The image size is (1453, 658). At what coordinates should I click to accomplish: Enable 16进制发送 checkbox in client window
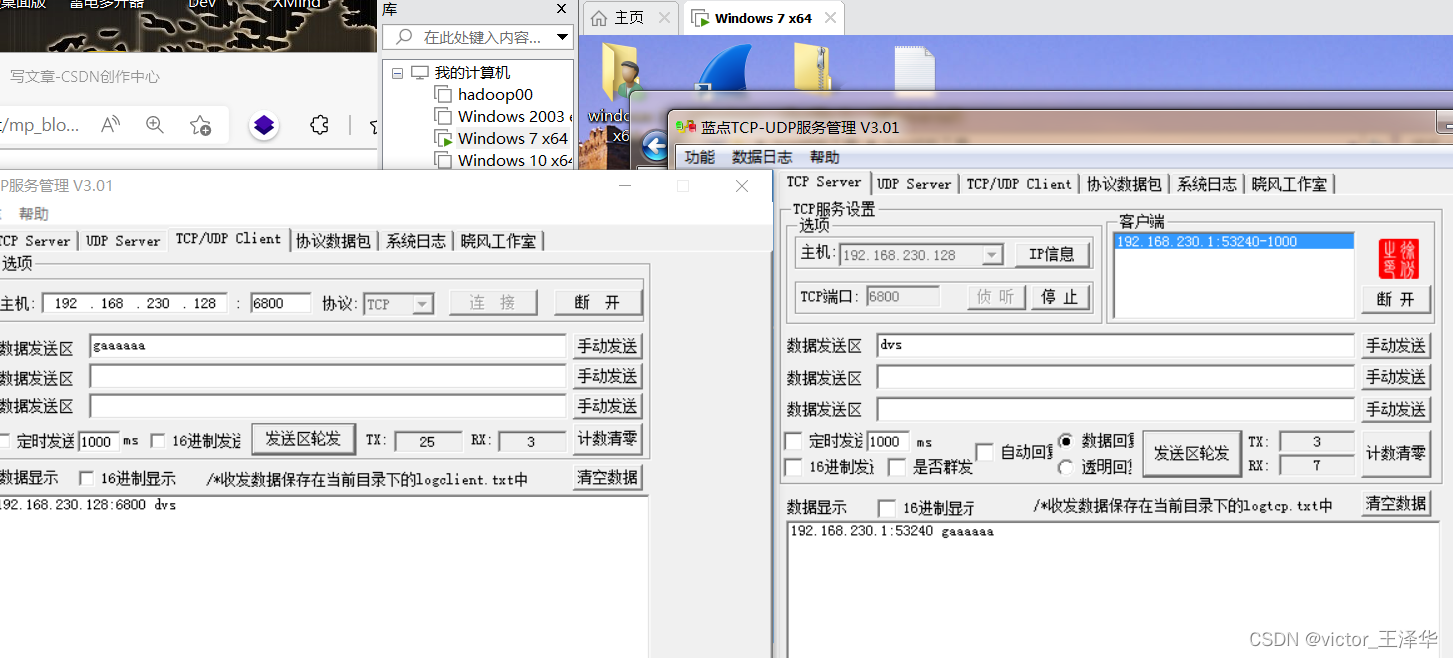tap(158, 441)
